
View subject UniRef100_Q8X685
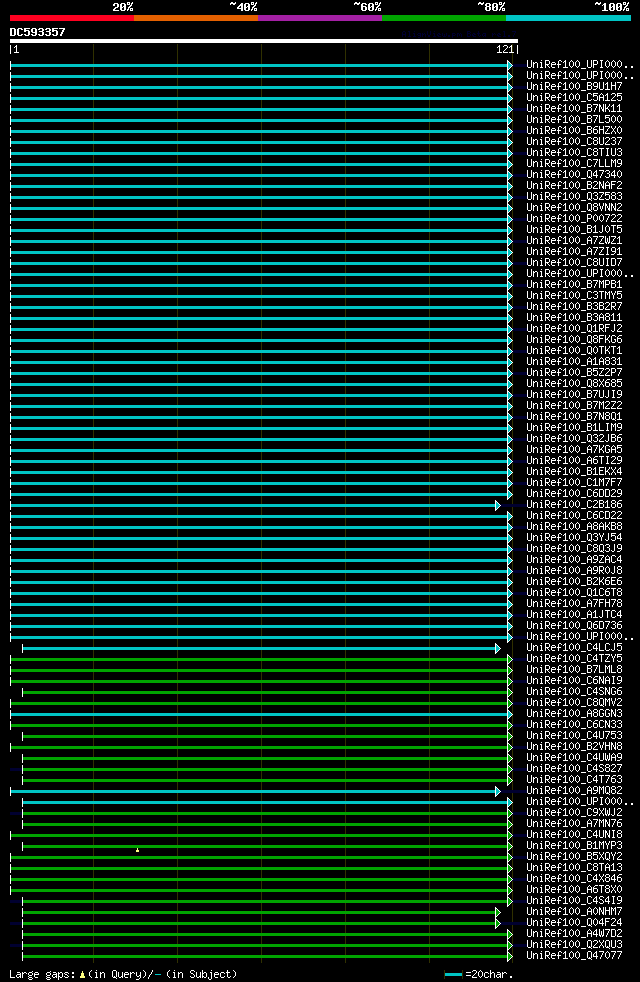pyautogui.click(x=574, y=383)
